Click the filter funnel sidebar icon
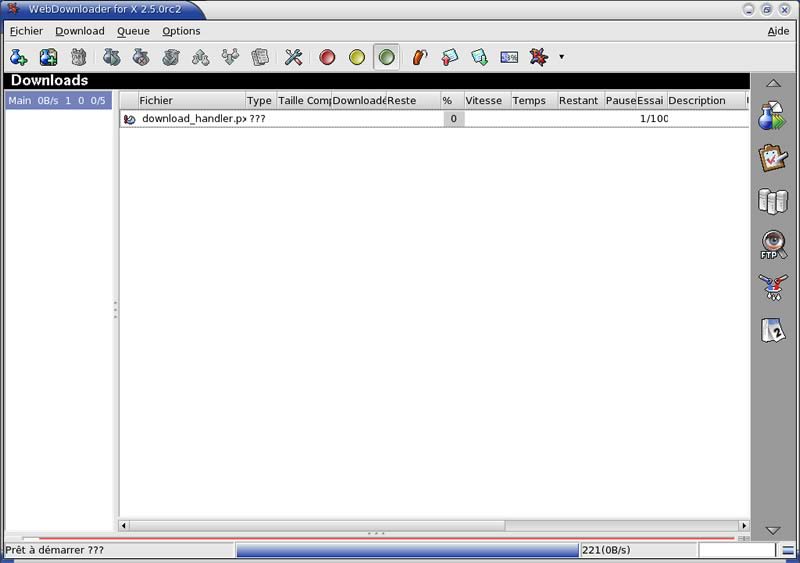Viewport: 800px width, 563px height. coord(773,287)
